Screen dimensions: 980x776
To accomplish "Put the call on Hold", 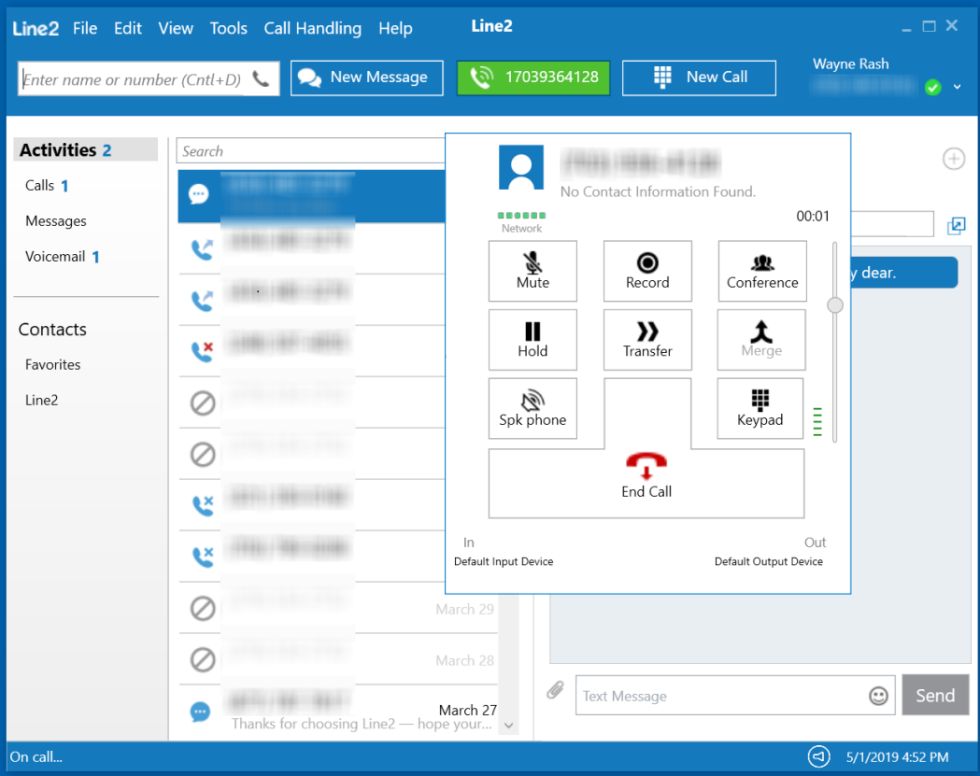I will (x=532, y=340).
